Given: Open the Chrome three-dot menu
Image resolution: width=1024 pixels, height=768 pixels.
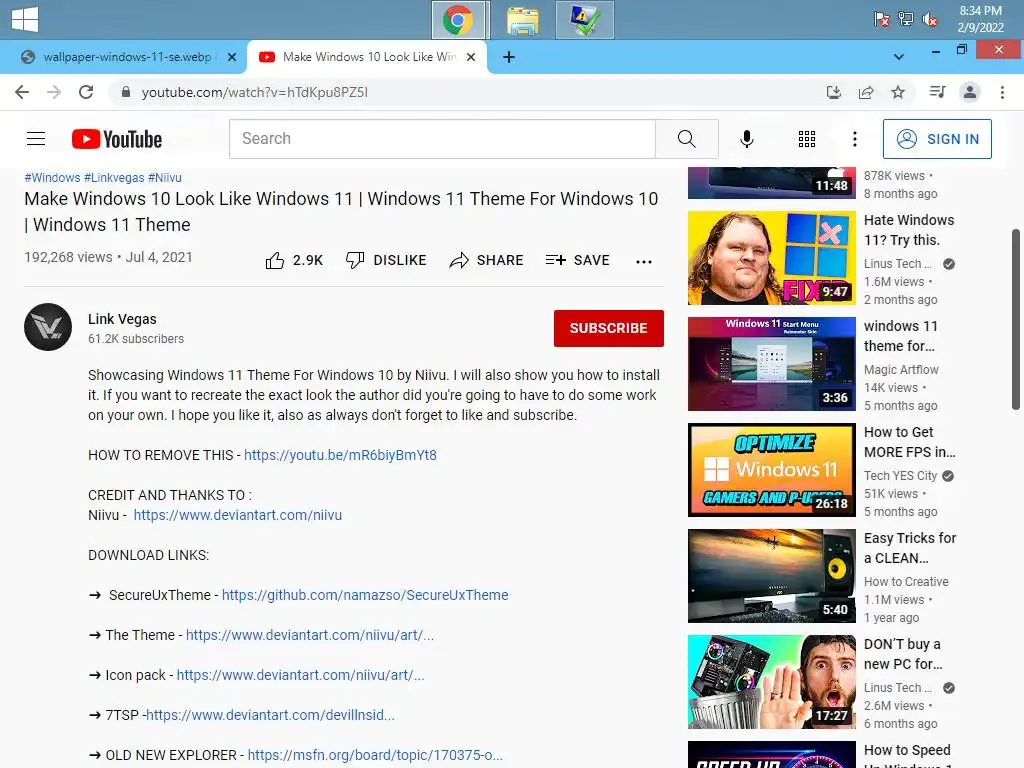Looking at the screenshot, I should click(x=1002, y=92).
